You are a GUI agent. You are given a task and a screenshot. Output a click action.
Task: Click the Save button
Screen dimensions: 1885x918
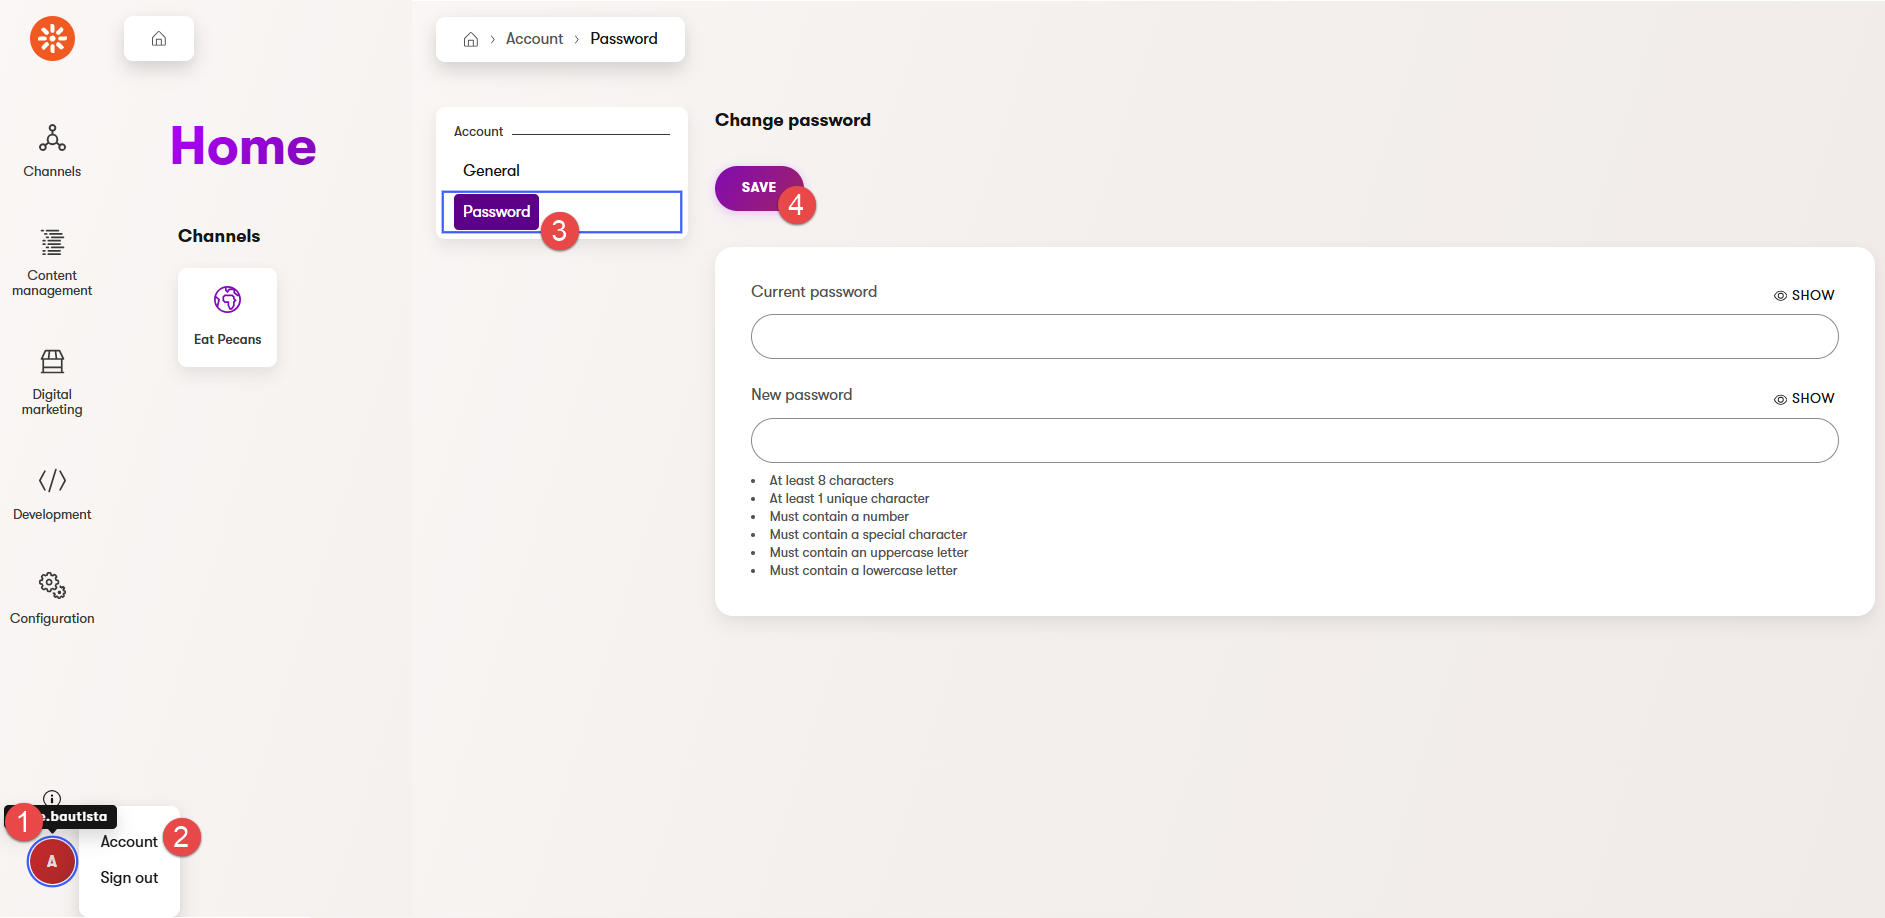coord(758,187)
